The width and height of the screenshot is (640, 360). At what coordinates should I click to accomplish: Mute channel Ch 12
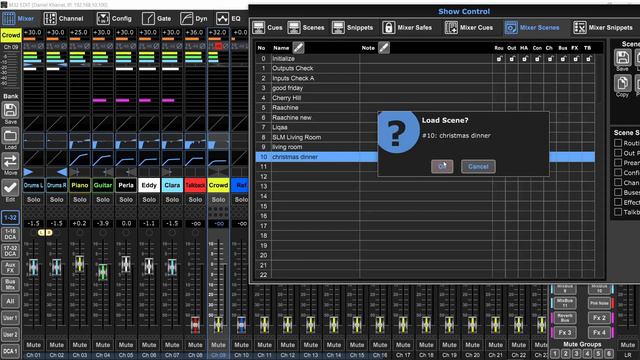click(287, 345)
